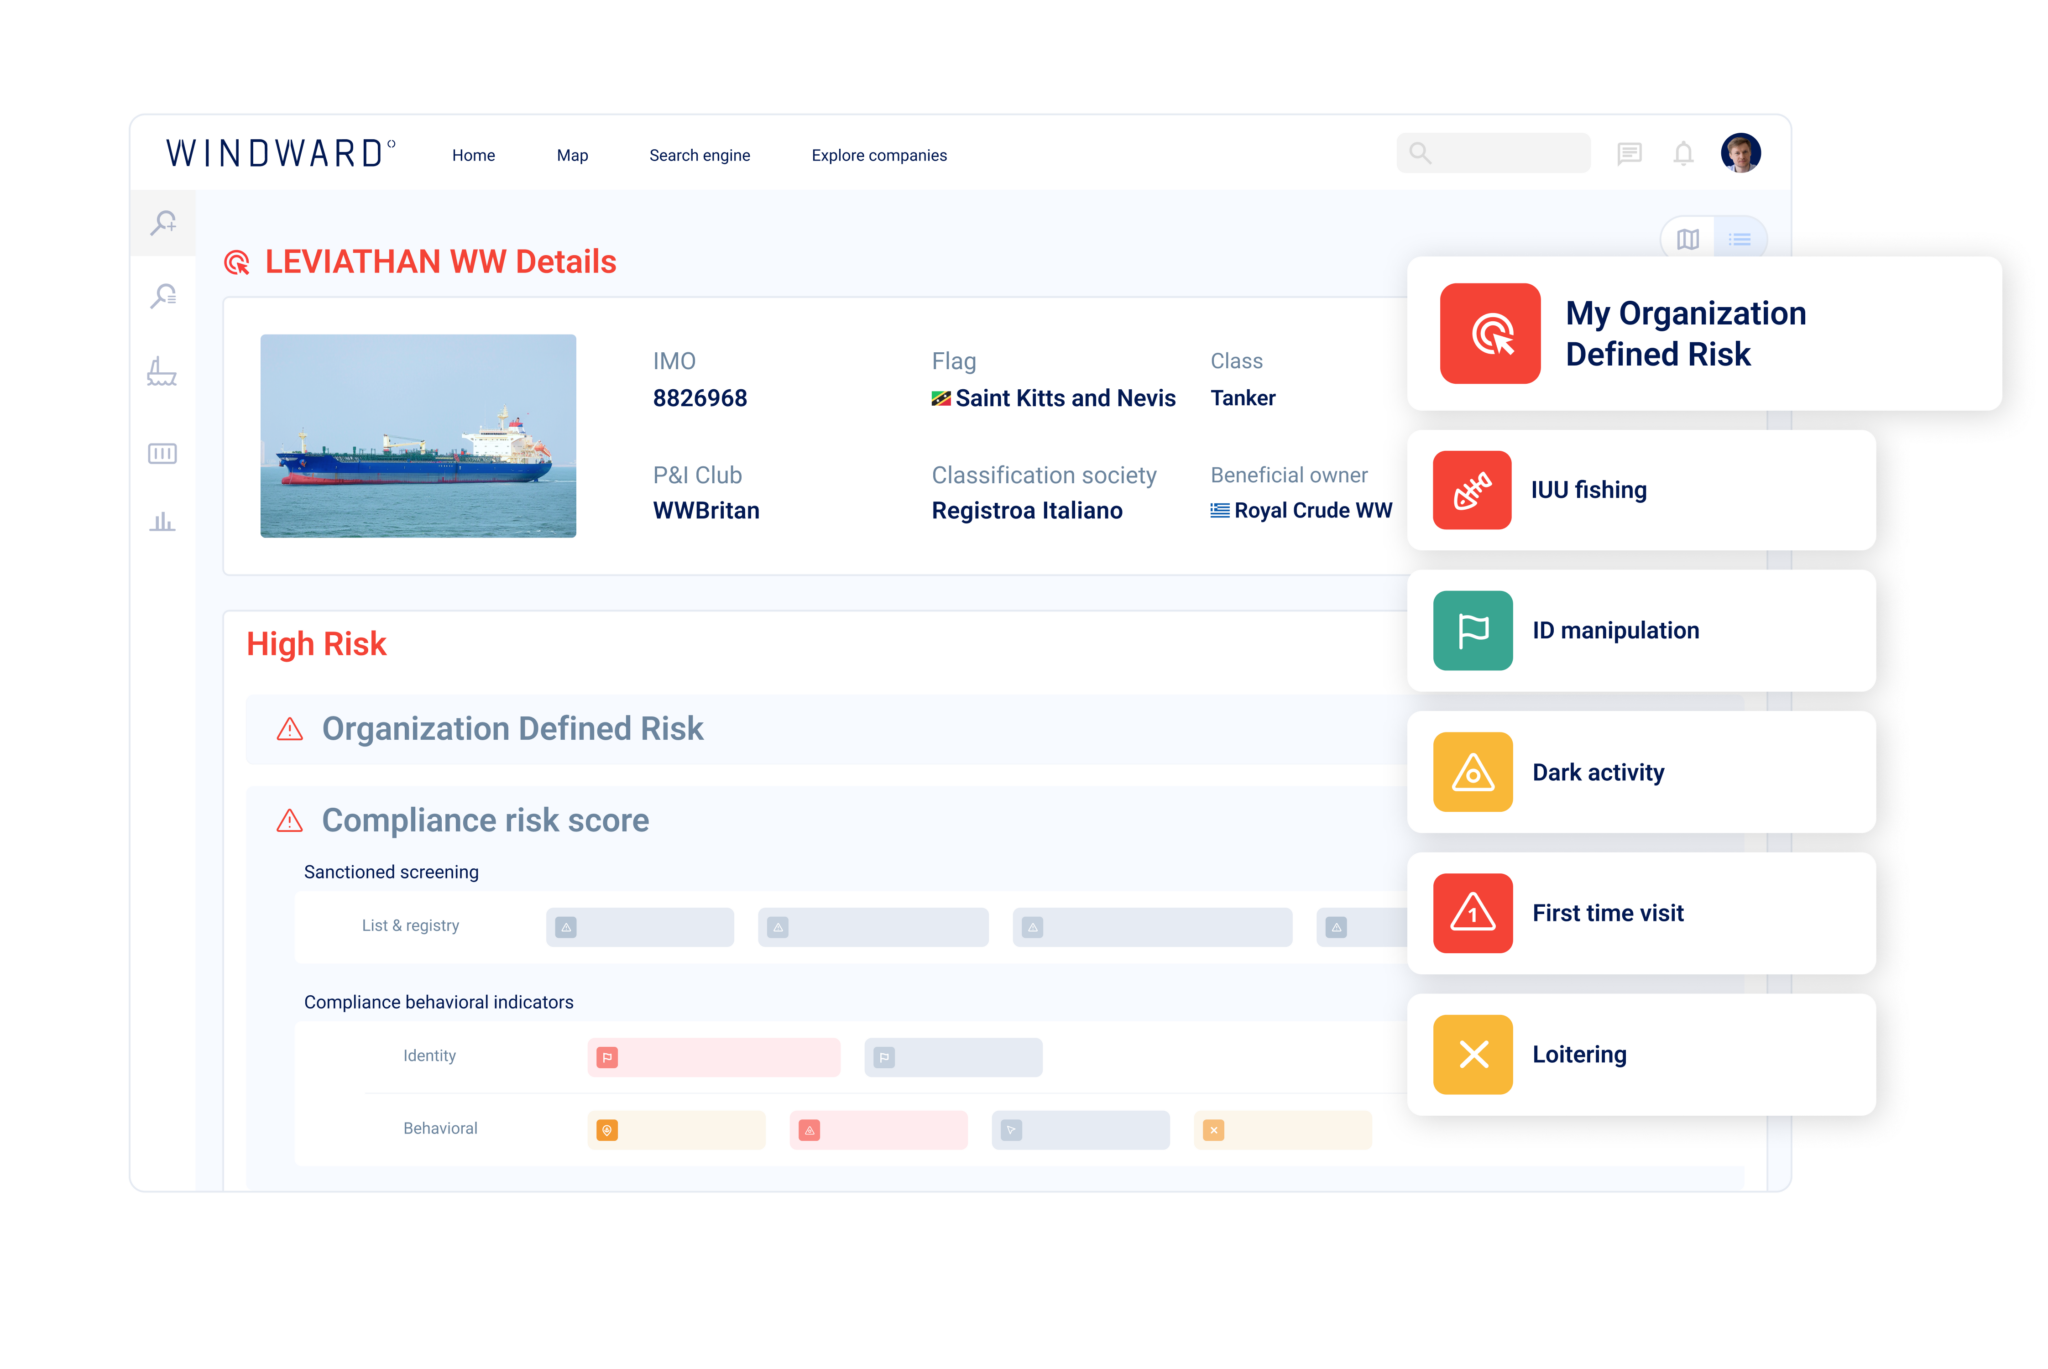Open the messages chat icon
Screen dimensions: 2048x1369
tap(1629, 154)
